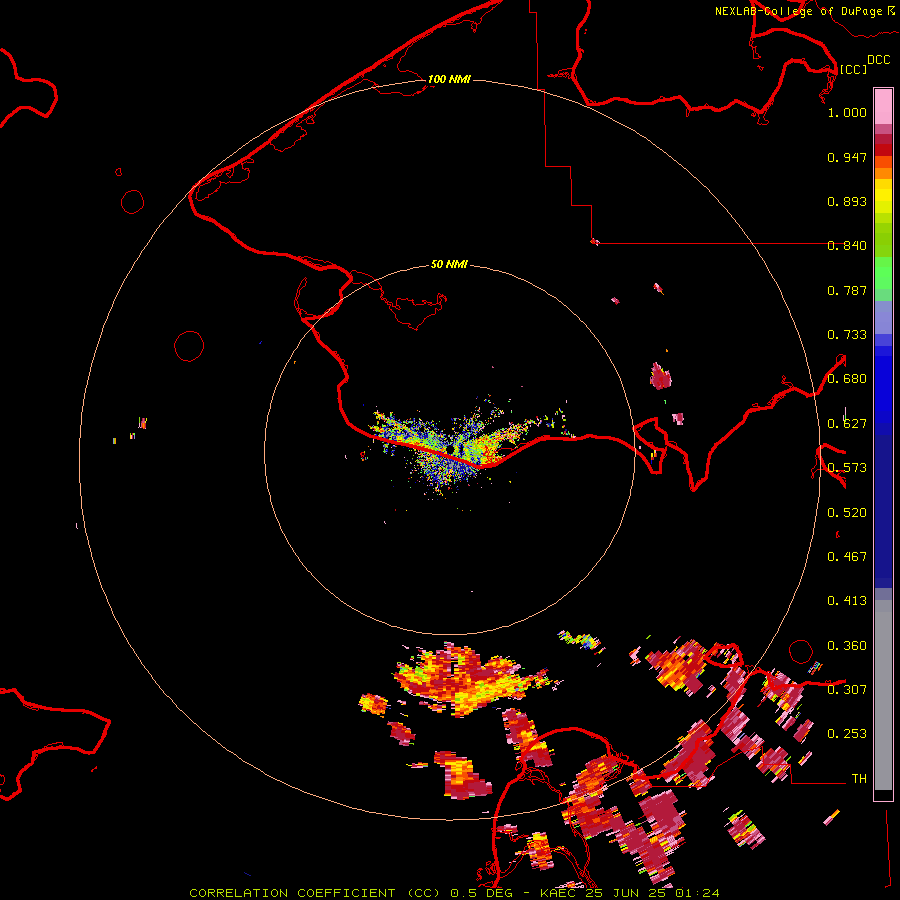Viewport: 900px width, 900px height.
Task: Pick the light pink swatch beside 1.000
Action: [x=883, y=106]
